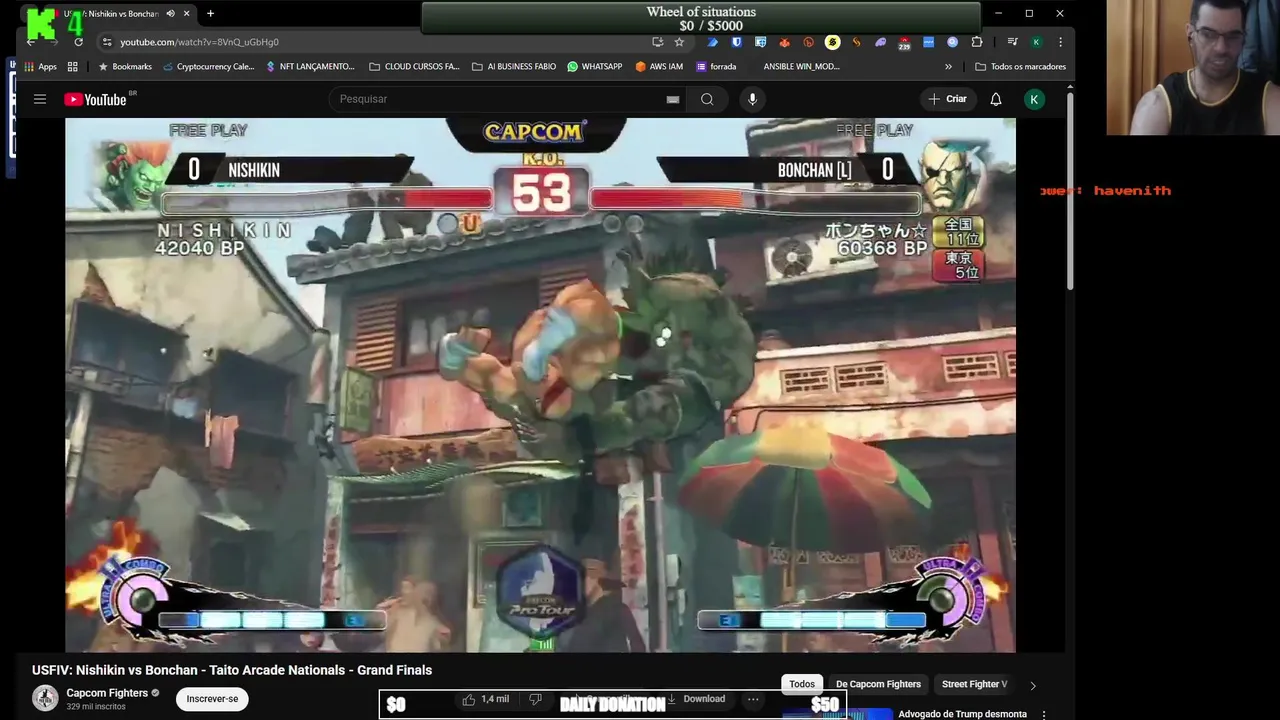This screenshot has width=1280, height=720.
Task: Open Chrome three-dot menu
Action: click(1060, 42)
